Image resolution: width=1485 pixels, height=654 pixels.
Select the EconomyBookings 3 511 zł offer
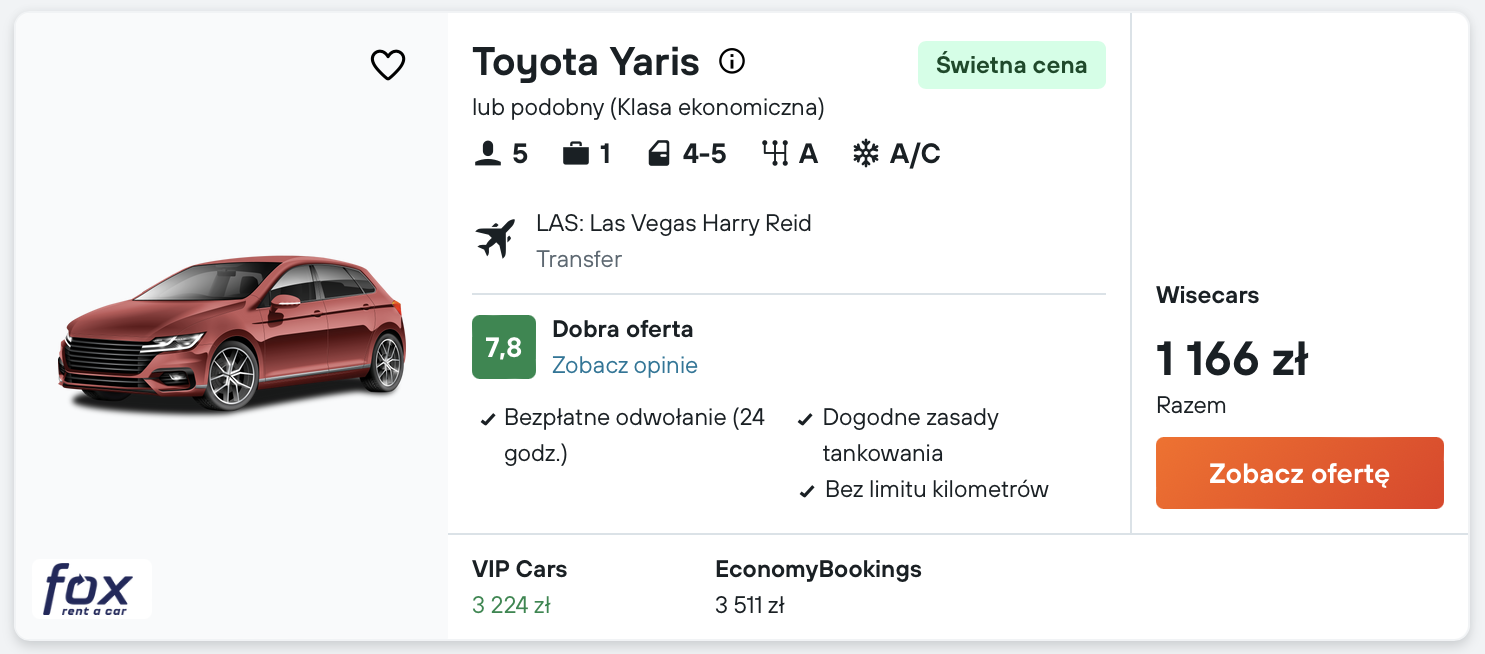point(817,587)
